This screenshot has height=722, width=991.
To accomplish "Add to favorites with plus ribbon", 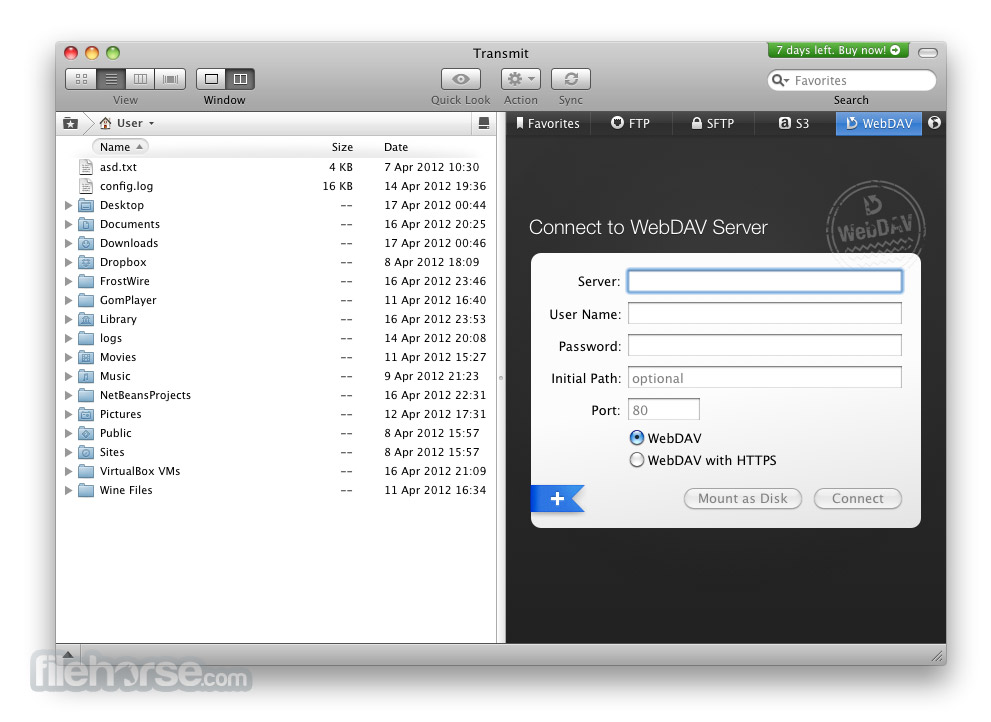I will pos(557,499).
